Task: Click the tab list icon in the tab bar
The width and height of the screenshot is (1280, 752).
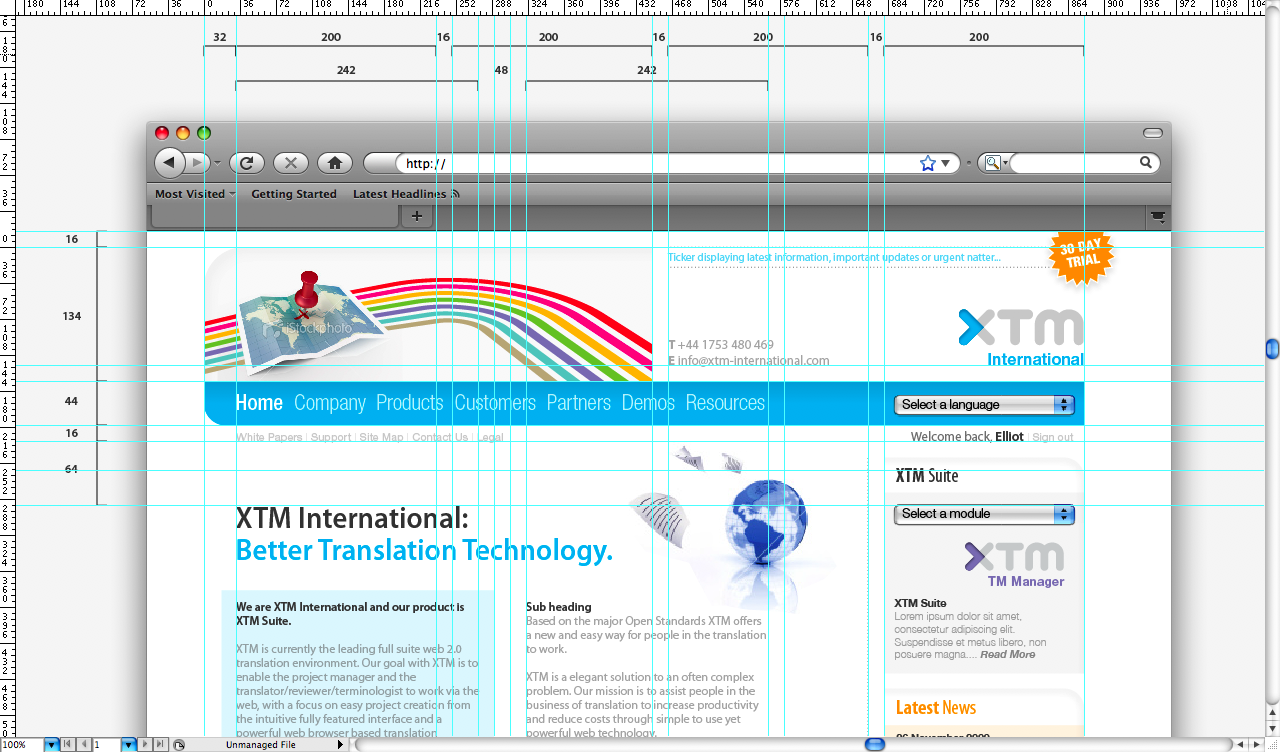Action: click(x=1158, y=216)
